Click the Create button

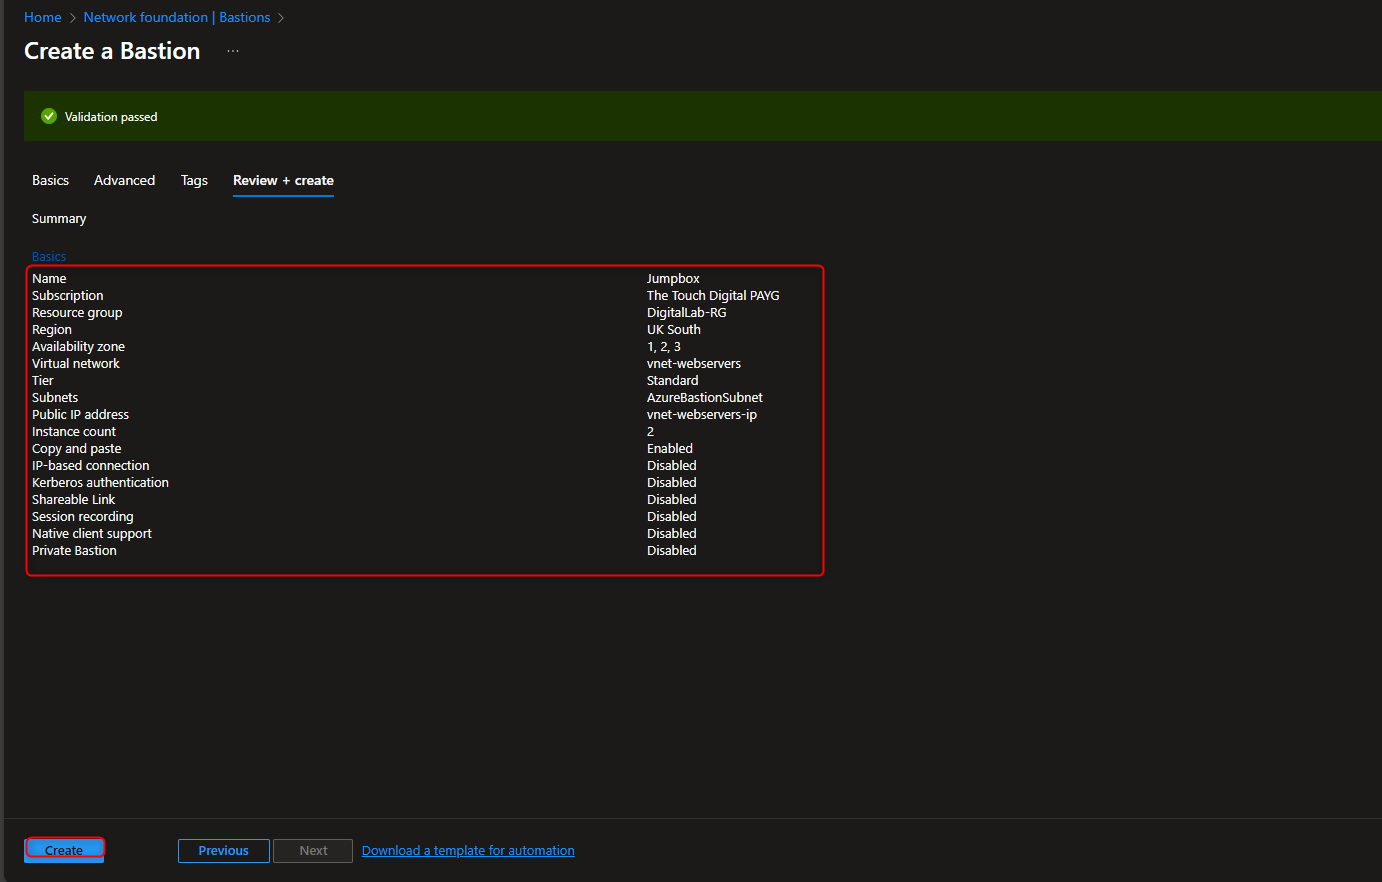click(63, 849)
